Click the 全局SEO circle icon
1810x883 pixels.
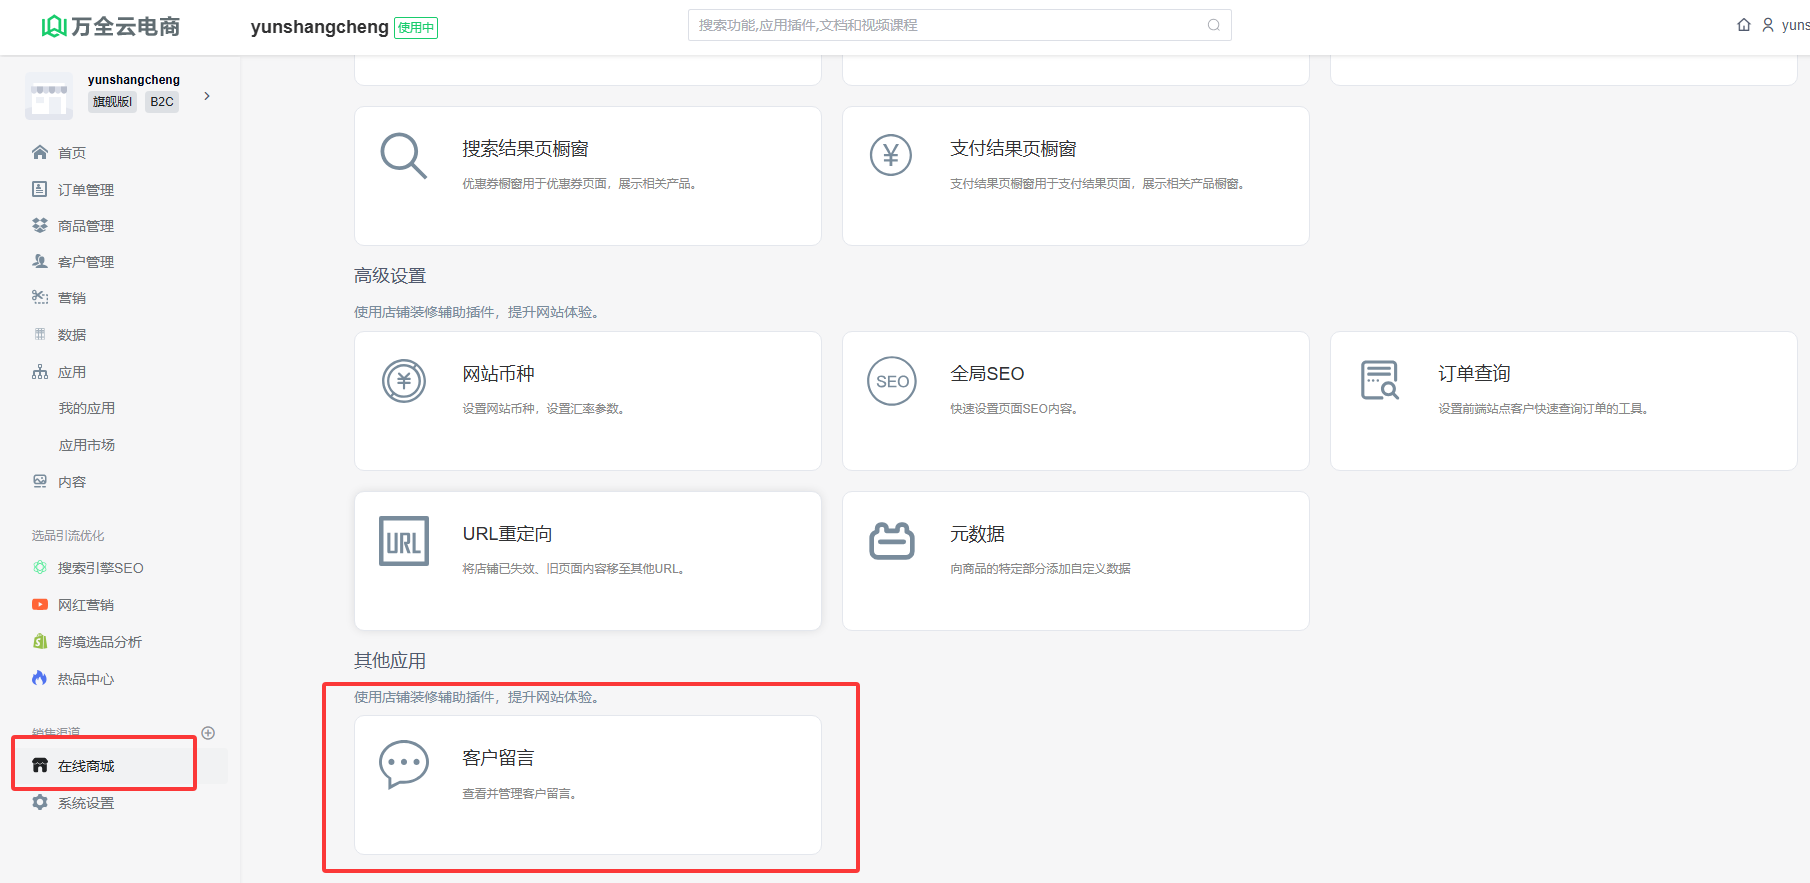pyautogui.click(x=891, y=381)
